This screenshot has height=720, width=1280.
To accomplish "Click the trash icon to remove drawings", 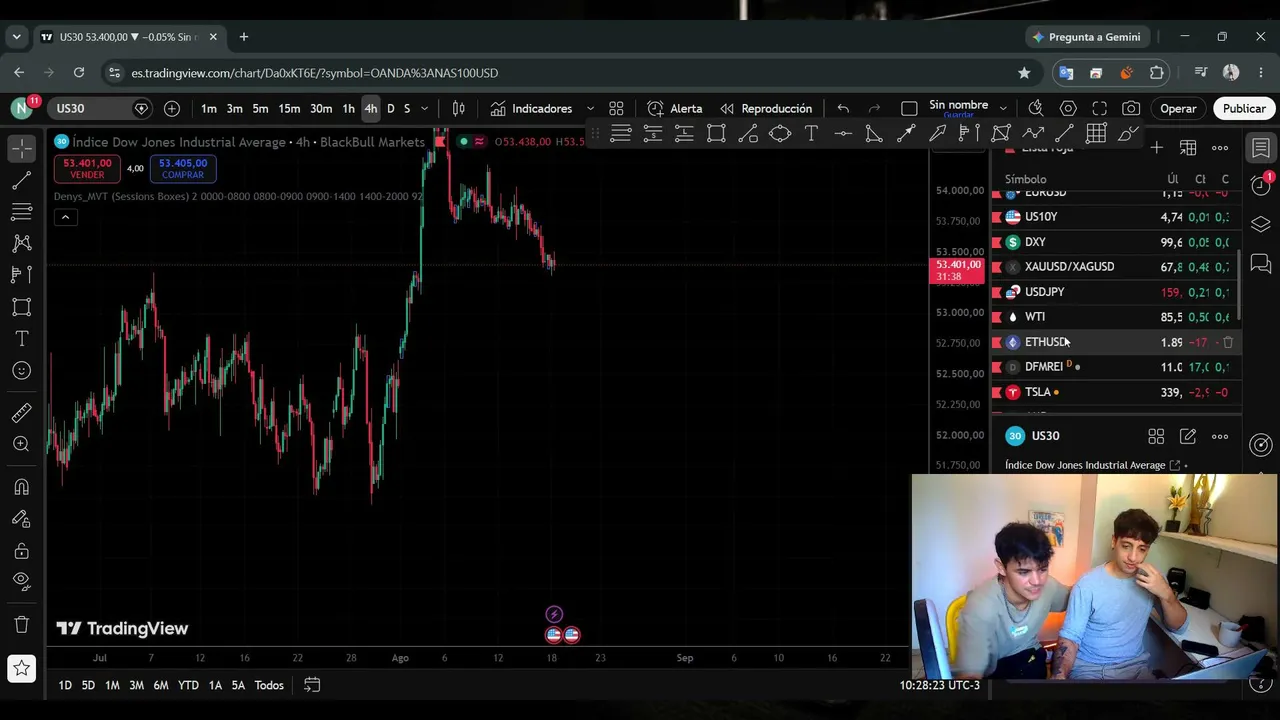I will [21, 625].
